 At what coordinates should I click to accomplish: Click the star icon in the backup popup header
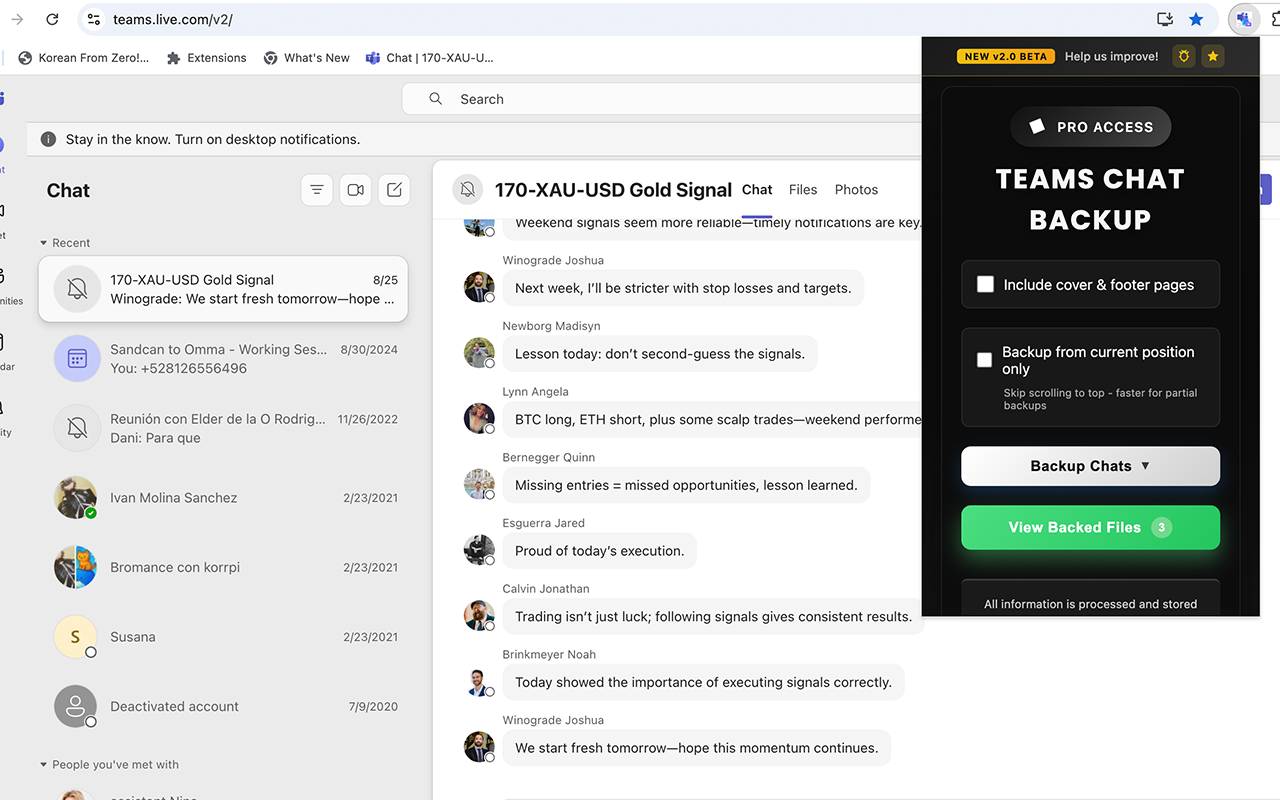coord(1213,57)
